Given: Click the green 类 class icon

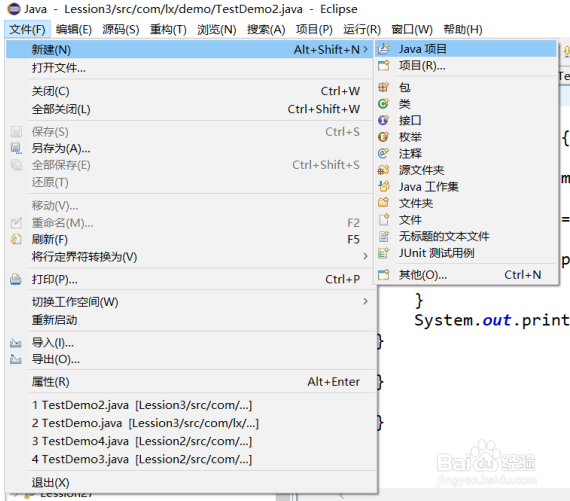Looking at the screenshot, I should pos(384,104).
